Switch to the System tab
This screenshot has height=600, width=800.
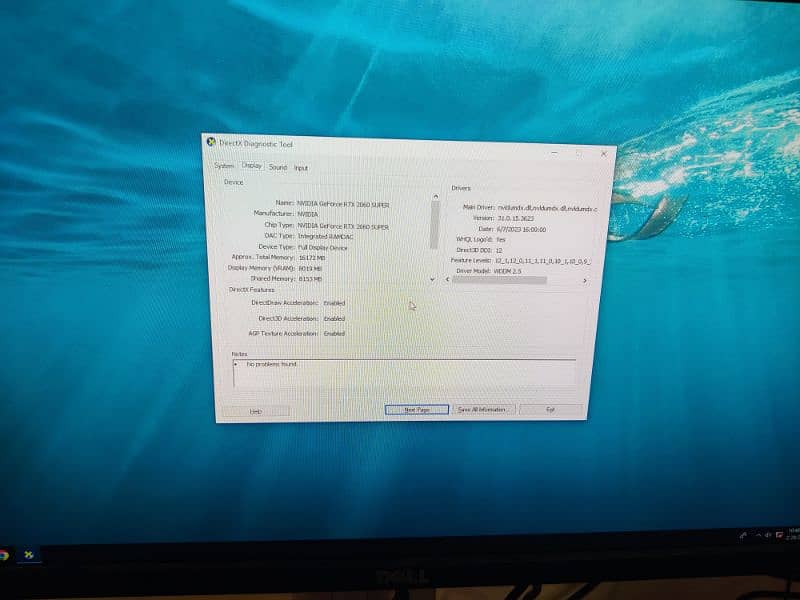pos(223,166)
